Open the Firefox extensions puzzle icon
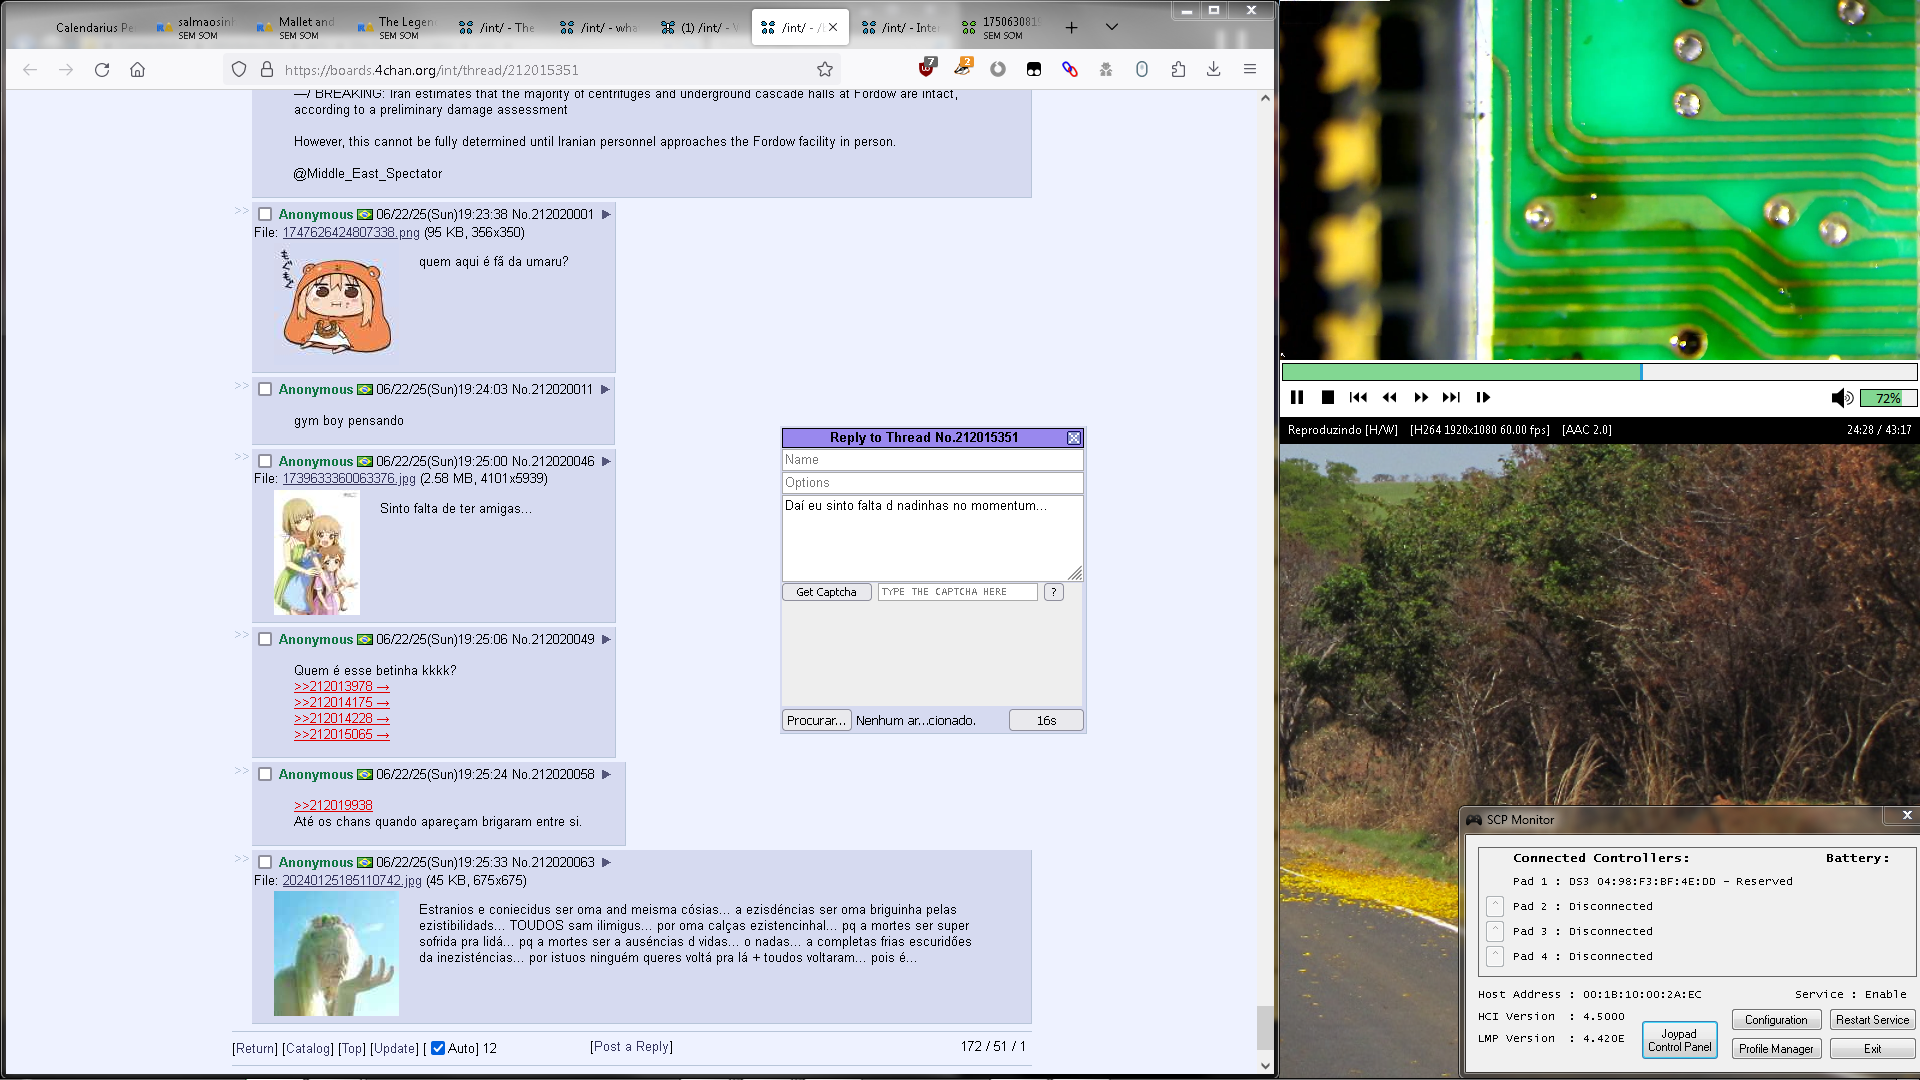 1178,70
